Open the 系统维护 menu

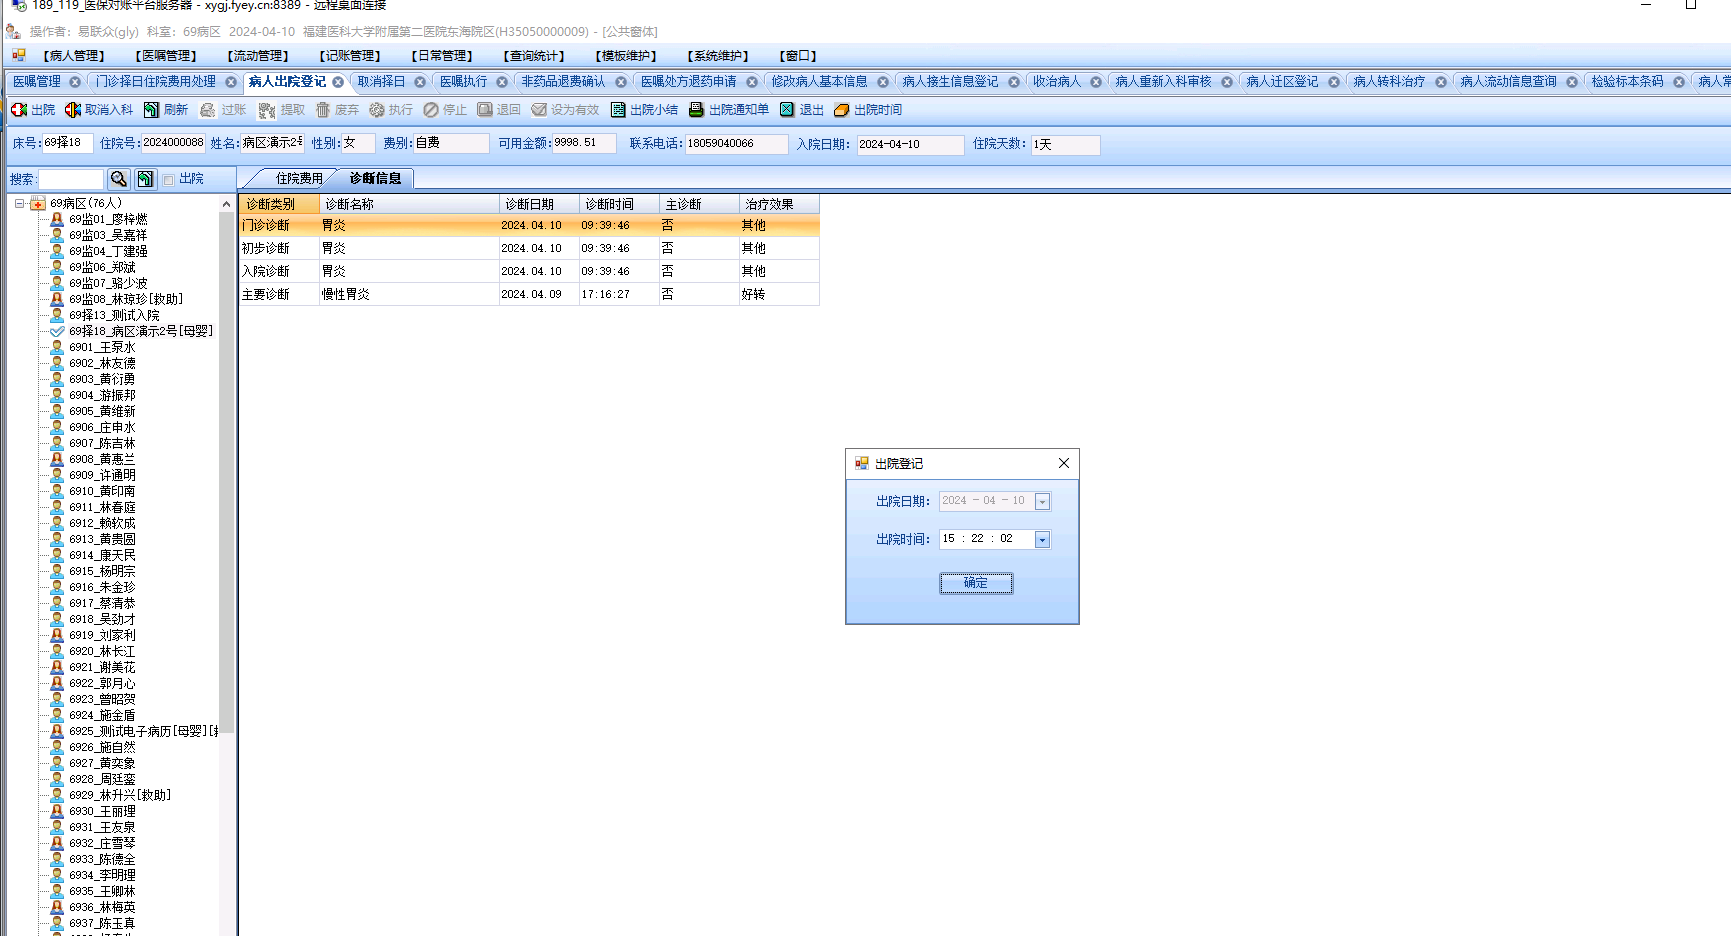[718, 56]
